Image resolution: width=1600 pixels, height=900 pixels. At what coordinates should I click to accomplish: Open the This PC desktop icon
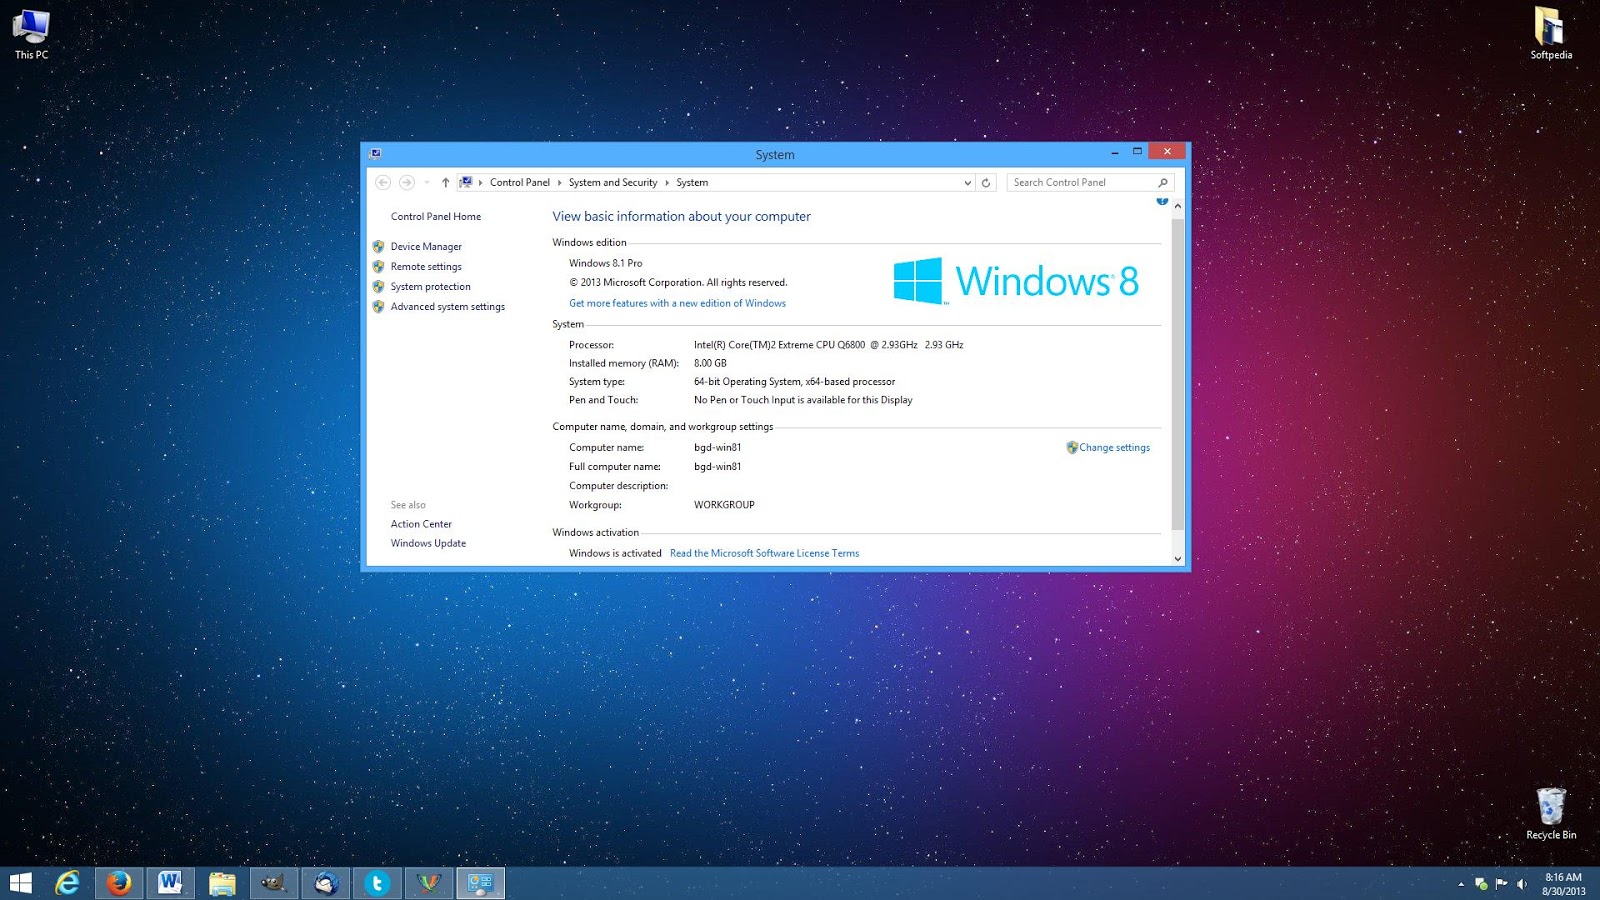[x=31, y=34]
